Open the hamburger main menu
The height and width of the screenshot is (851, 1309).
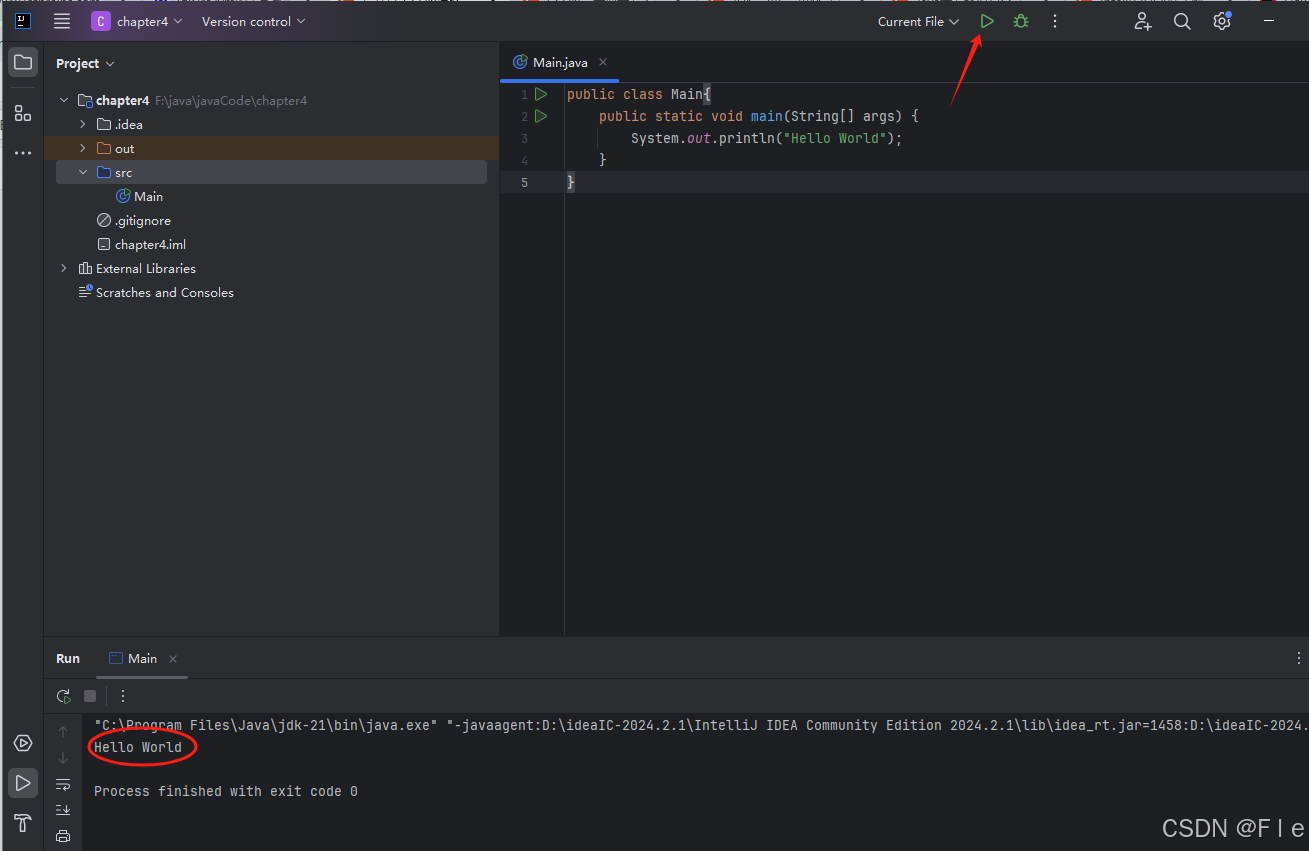[62, 21]
